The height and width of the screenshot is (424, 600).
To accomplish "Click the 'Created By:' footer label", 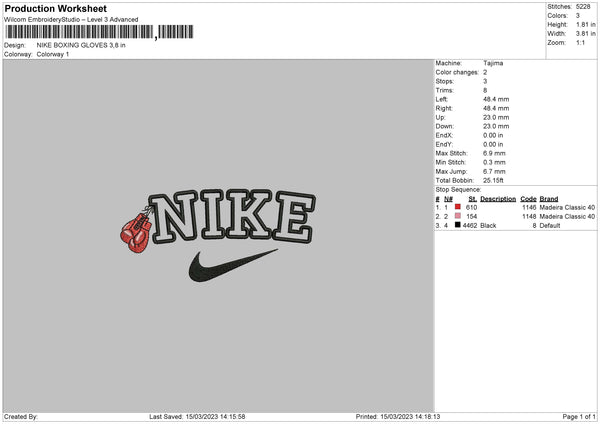I will click(21, 416).
